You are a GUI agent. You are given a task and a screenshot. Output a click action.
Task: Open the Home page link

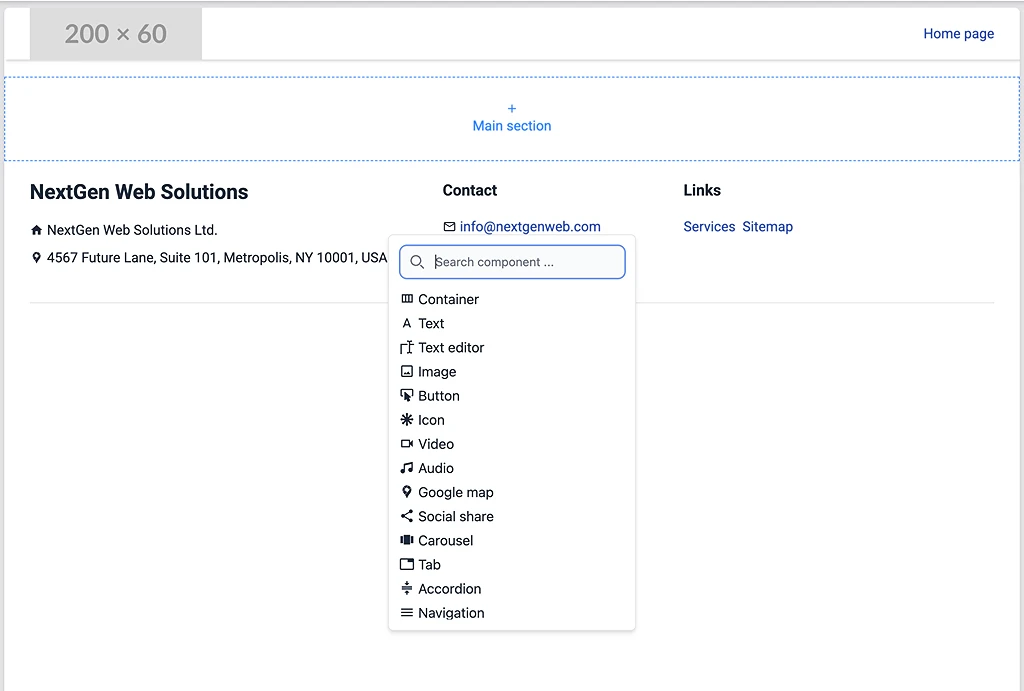click(x=958, y=34)
